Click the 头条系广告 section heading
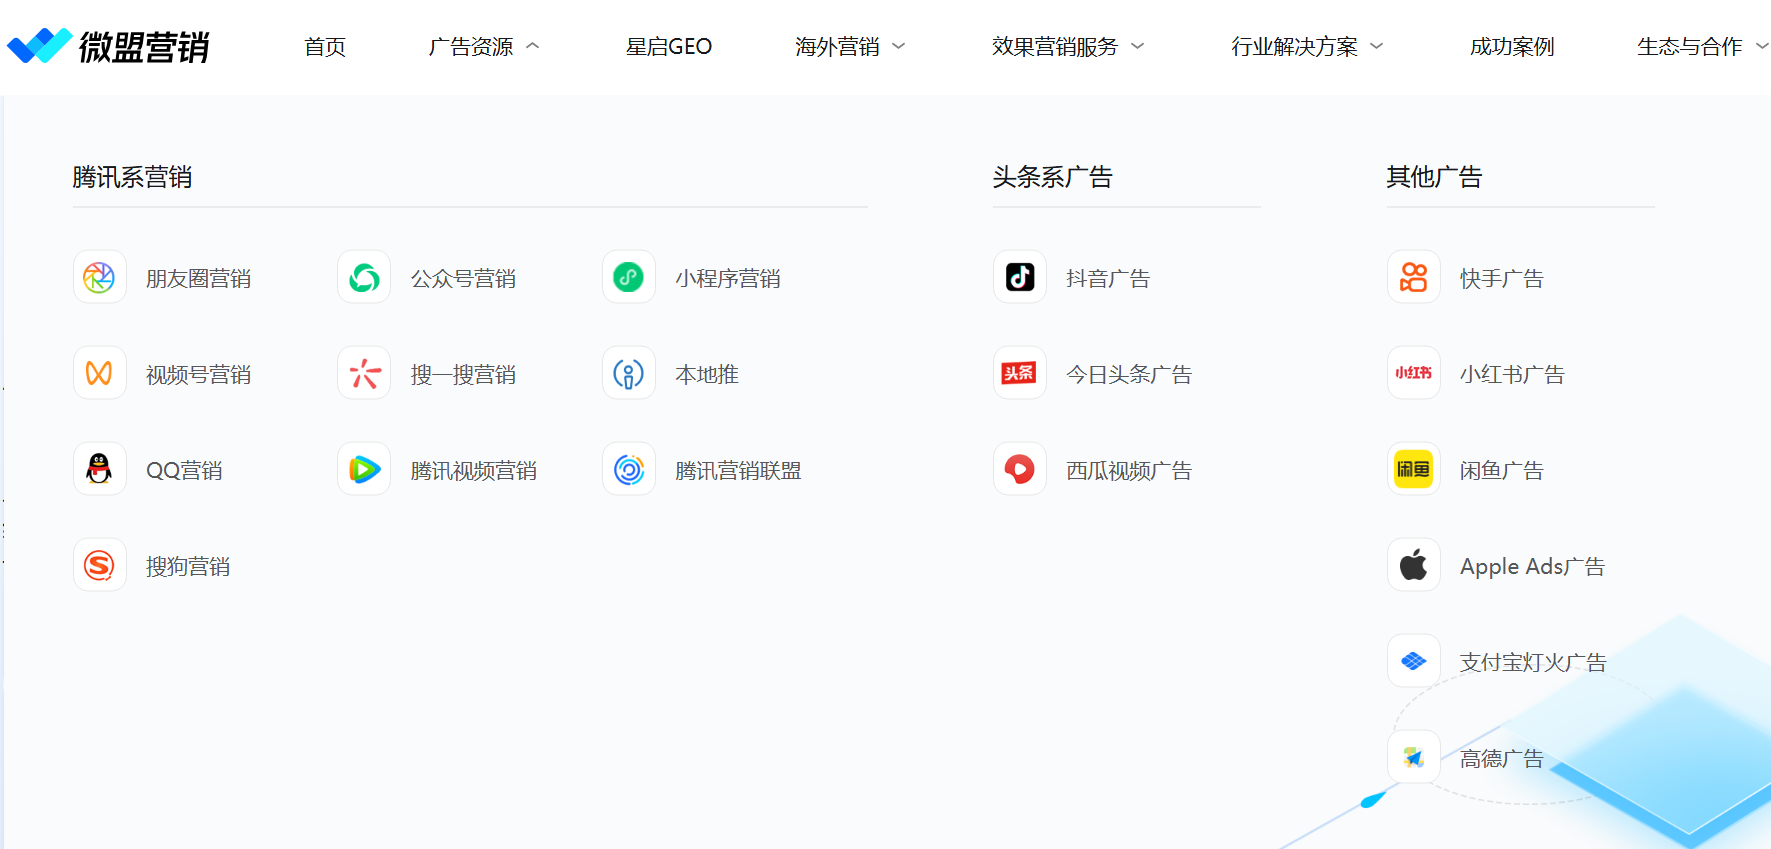1771x849 pixels. (1053, 177)
